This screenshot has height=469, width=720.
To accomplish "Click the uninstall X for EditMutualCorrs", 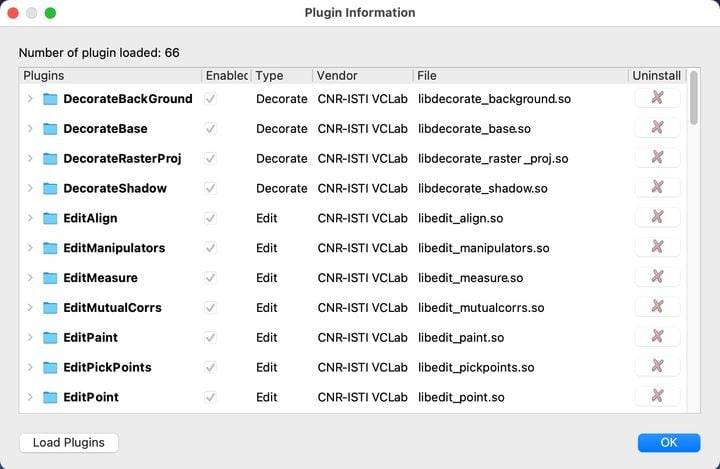I will click(657, 307).
